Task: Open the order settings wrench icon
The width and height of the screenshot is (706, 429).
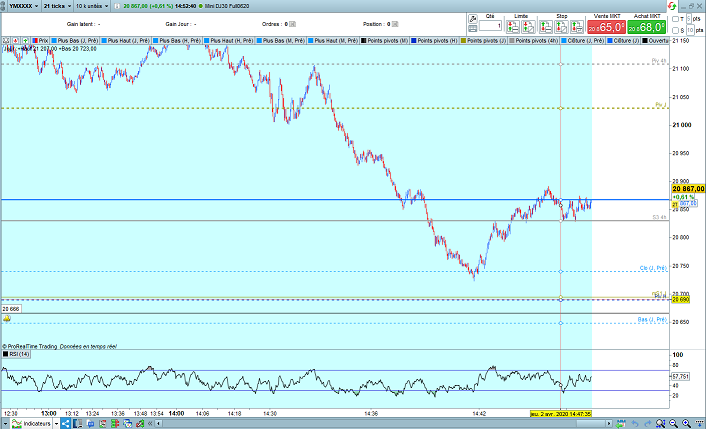Action: [473, 19]
